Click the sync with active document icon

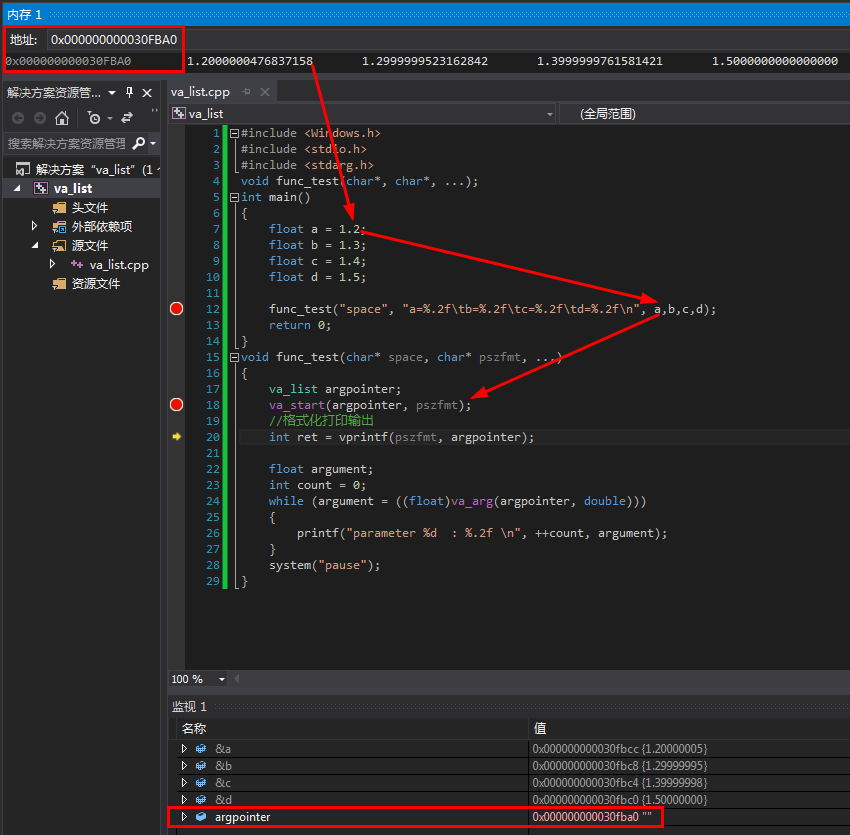pyautogui.click(x=127, y=118)
